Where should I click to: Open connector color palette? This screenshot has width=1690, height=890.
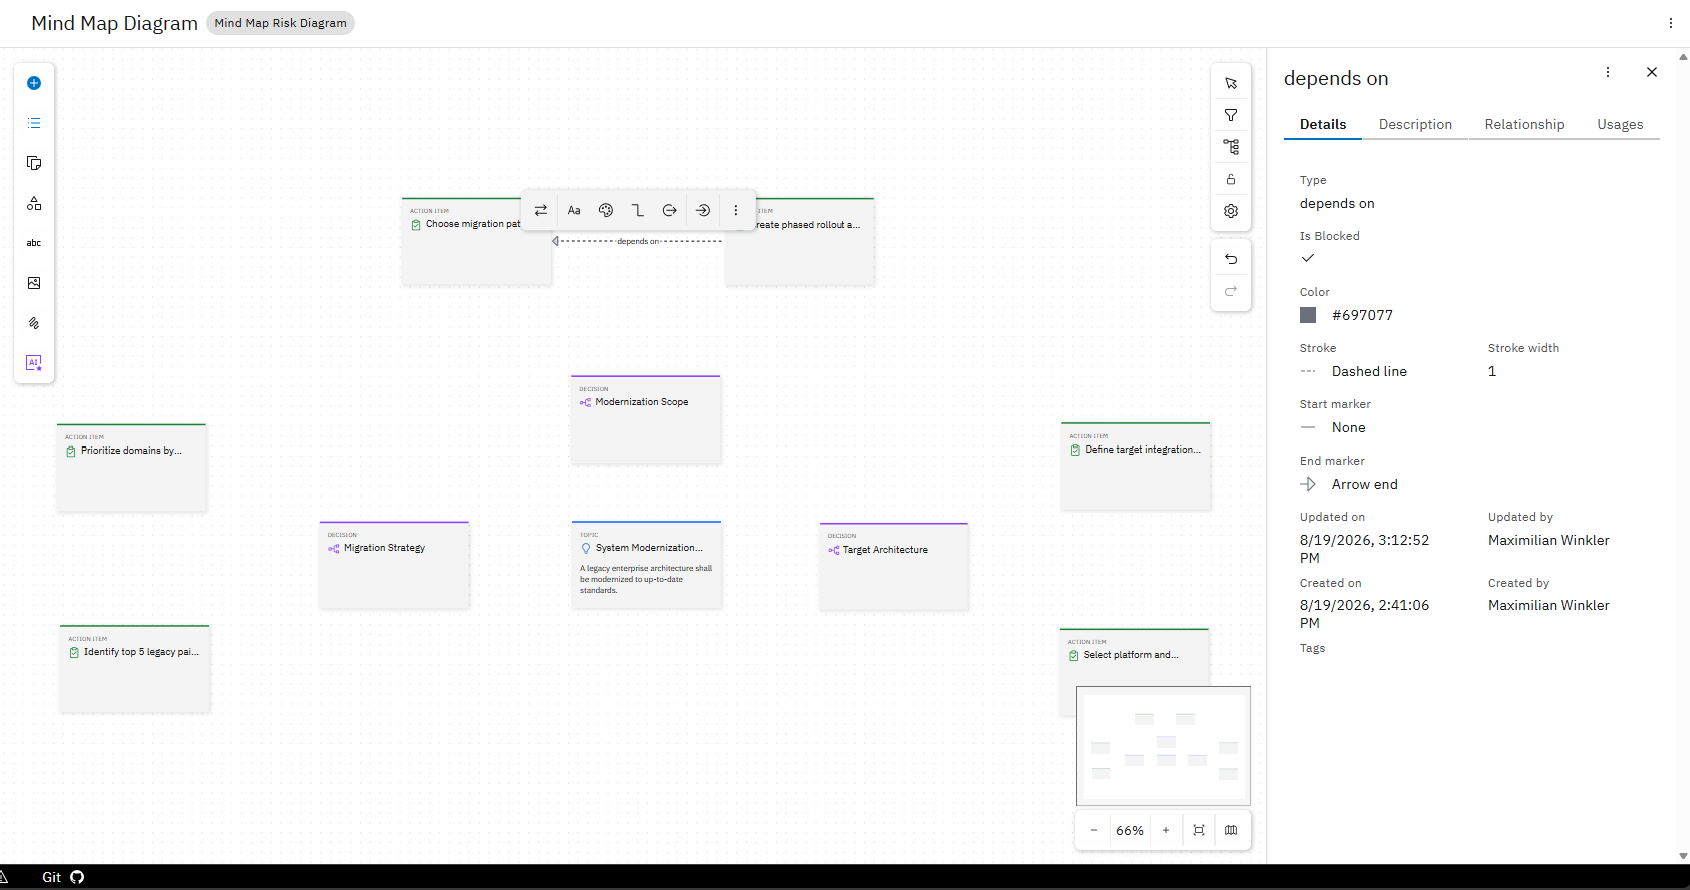pyautogui.click(x=606, y=210)
